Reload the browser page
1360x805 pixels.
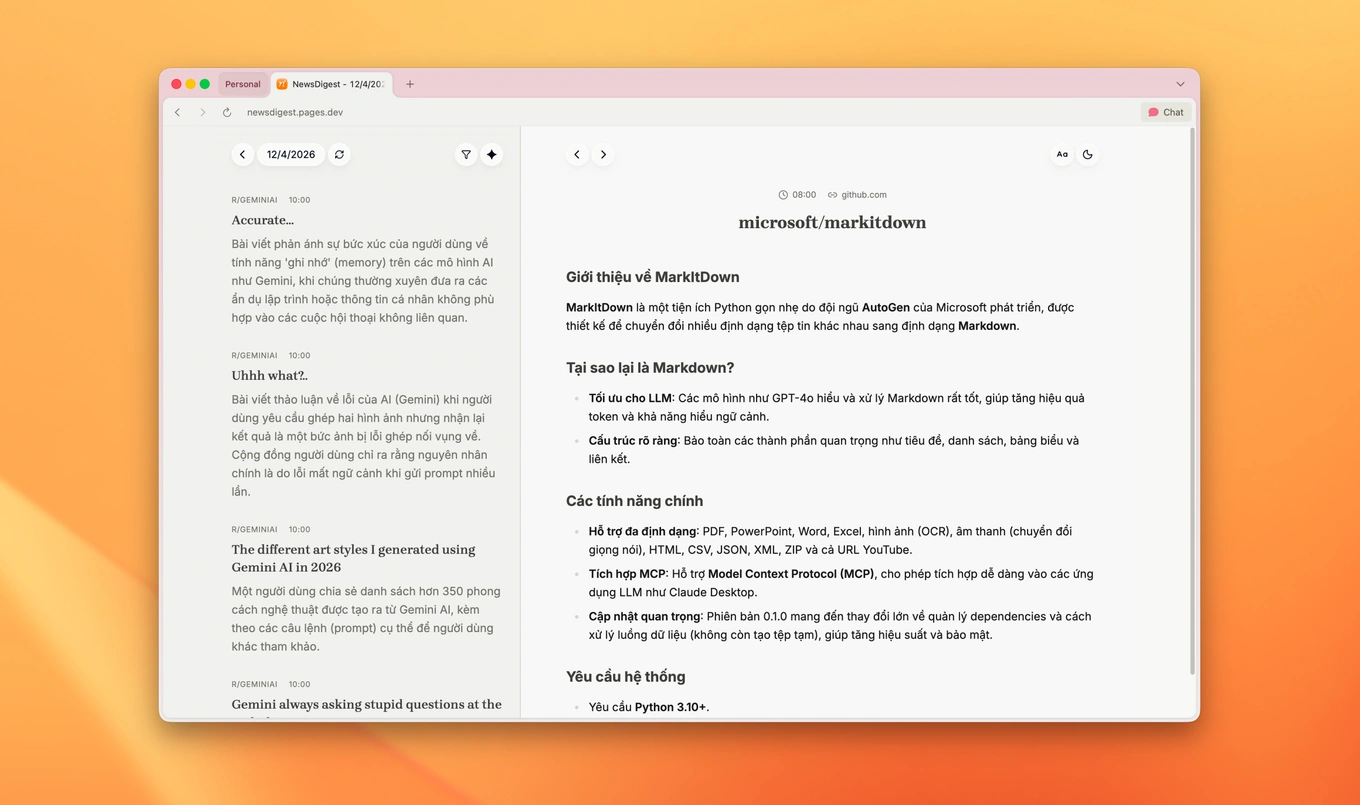[x=227, y=113]
